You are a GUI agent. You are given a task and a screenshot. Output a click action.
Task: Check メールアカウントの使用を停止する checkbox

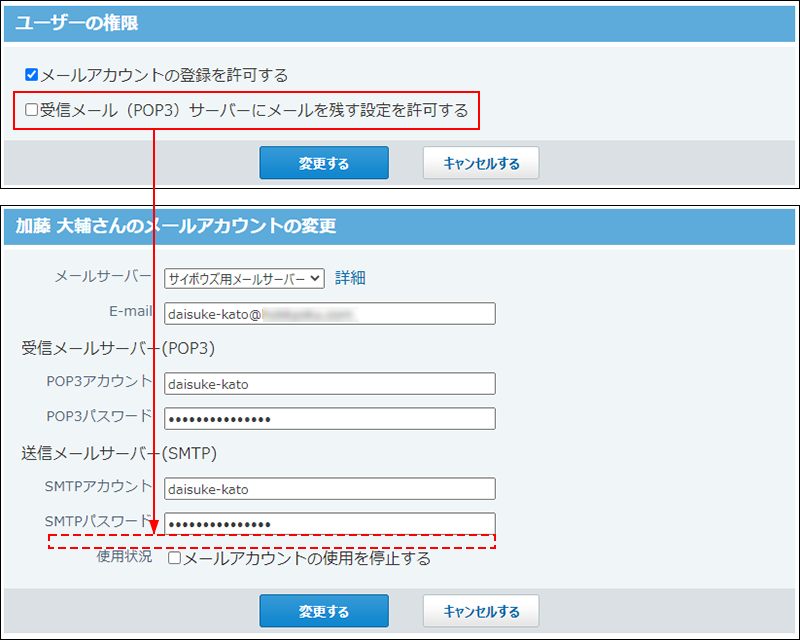pyautogui.click(x=174, y=558)
